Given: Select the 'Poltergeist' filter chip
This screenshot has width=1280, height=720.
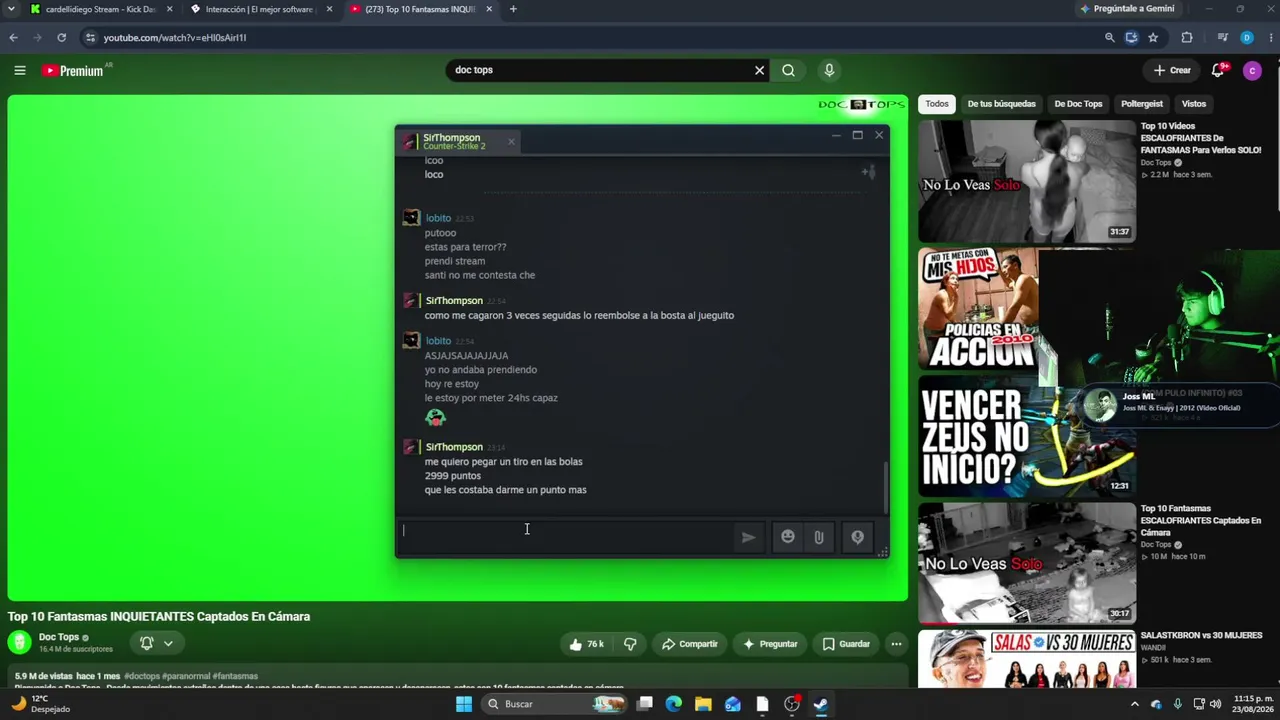Looking at the screenshot, I should pyautogui.click(x=1142, y=104).
